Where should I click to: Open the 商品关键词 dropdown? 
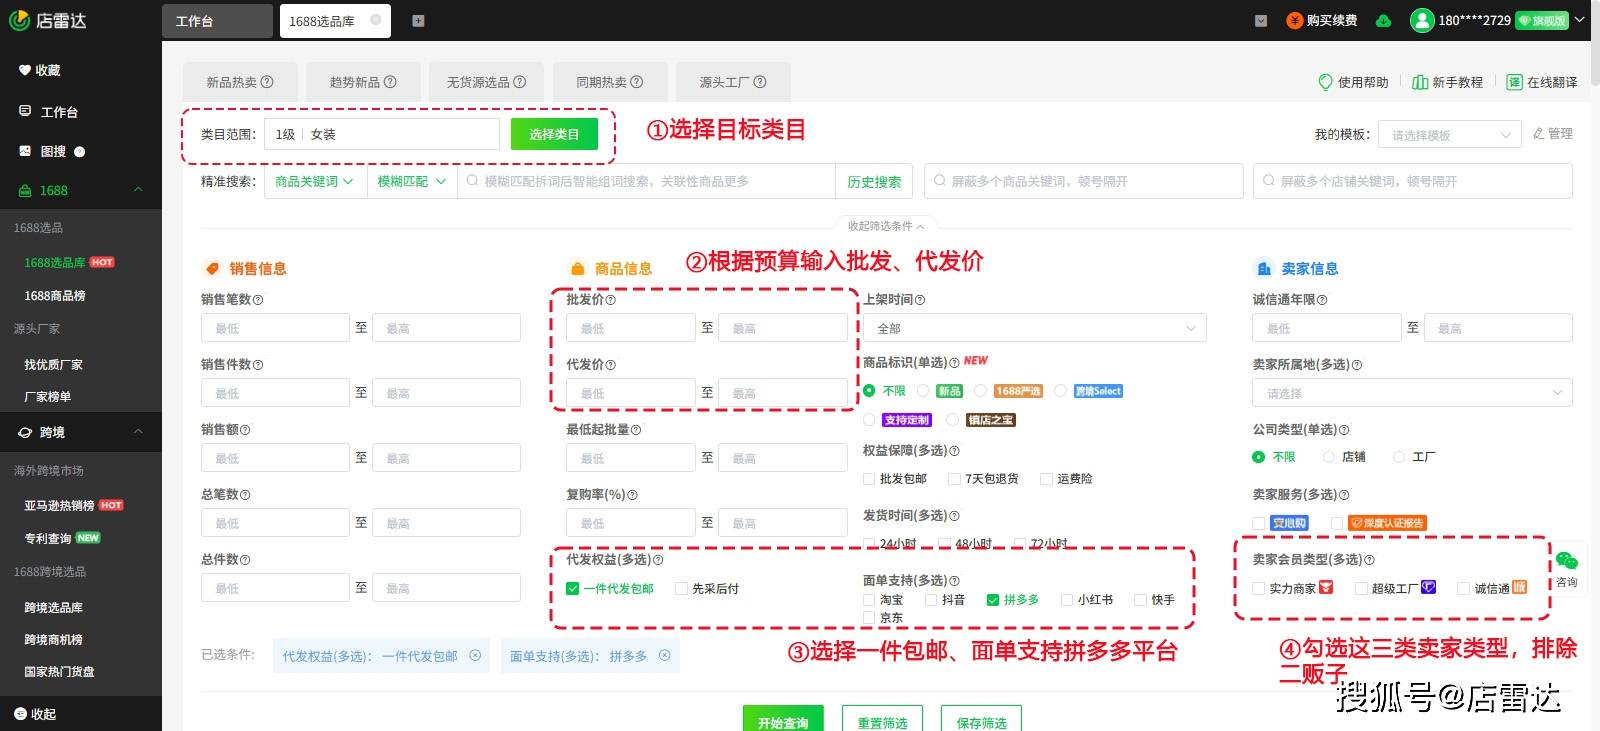point(314,181)
